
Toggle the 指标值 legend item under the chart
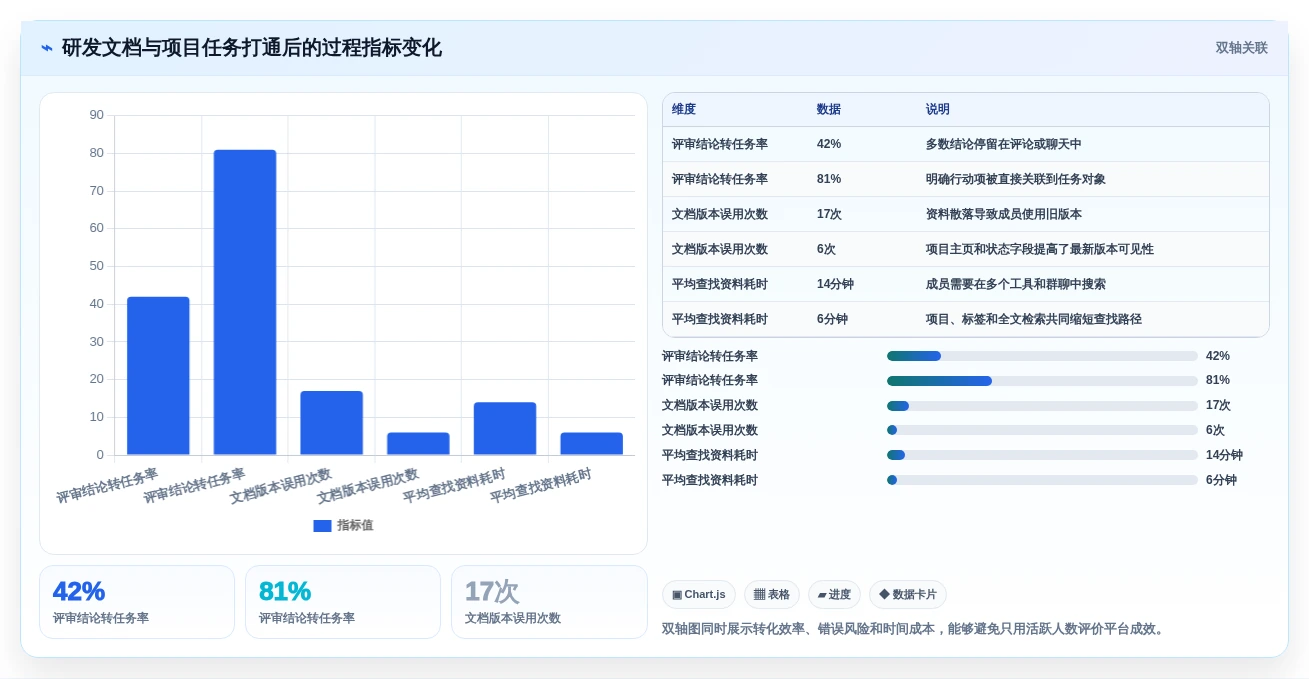click(x=343, y=525)
